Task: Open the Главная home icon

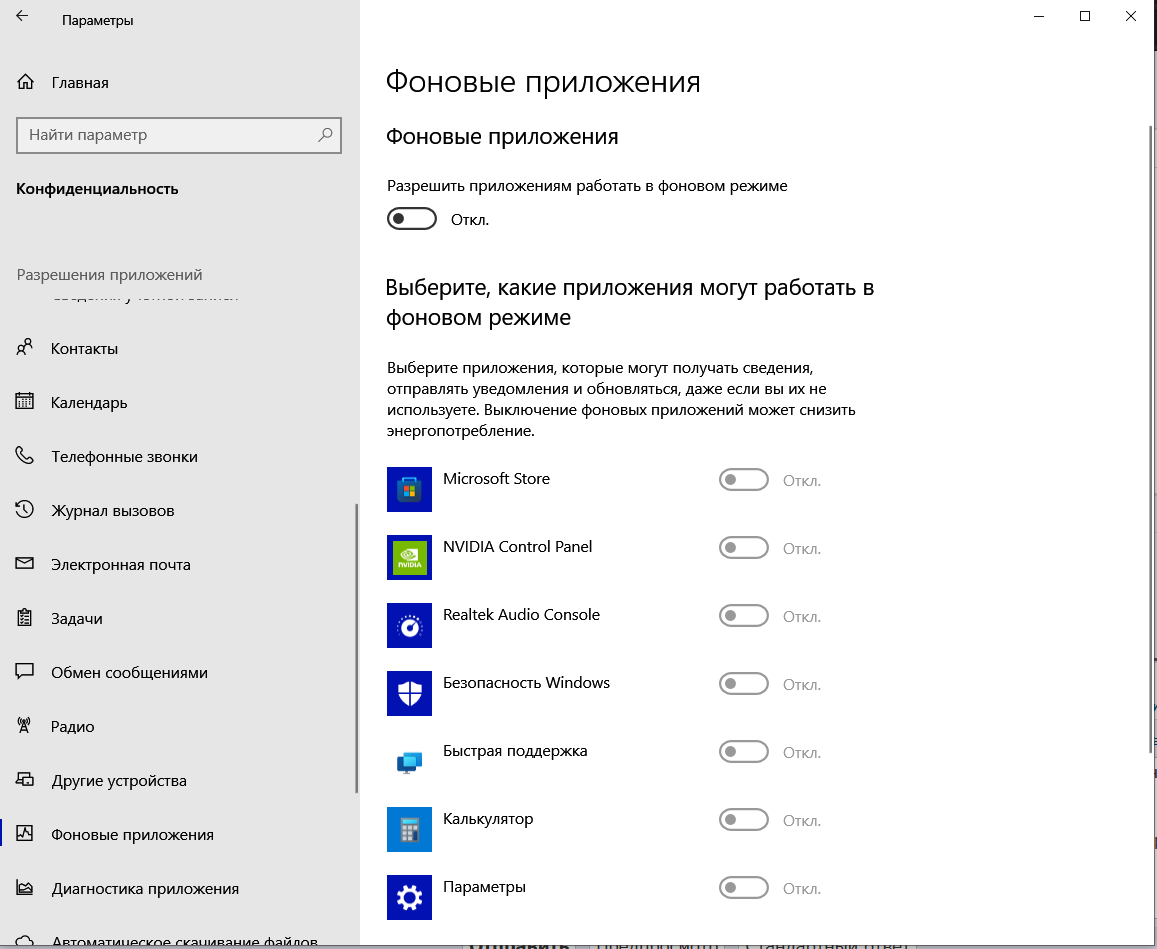Action: (x=25, y=82)
